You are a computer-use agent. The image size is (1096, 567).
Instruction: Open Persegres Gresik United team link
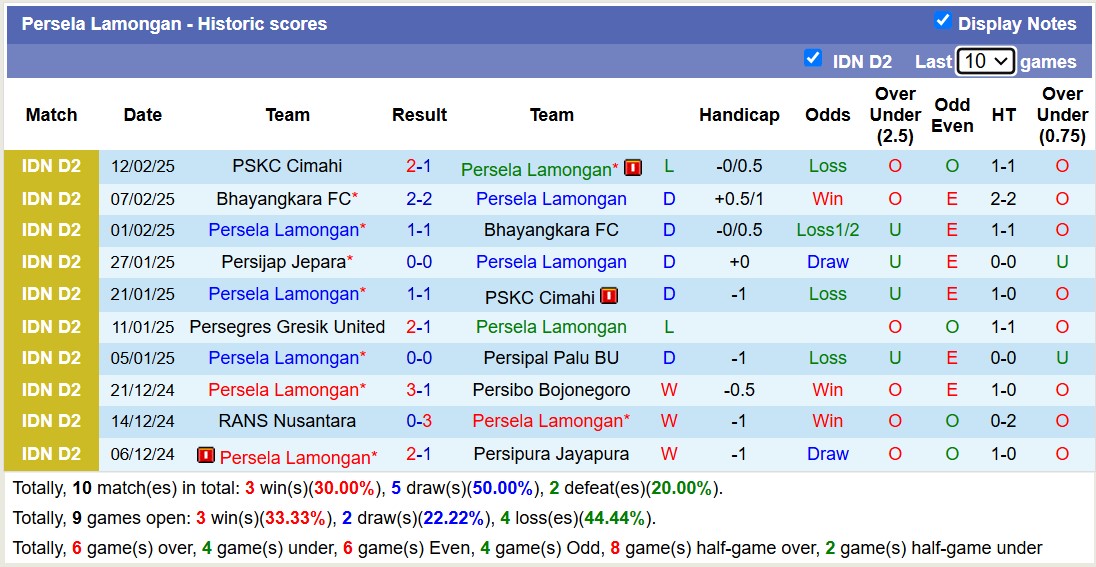pos(287,326)
